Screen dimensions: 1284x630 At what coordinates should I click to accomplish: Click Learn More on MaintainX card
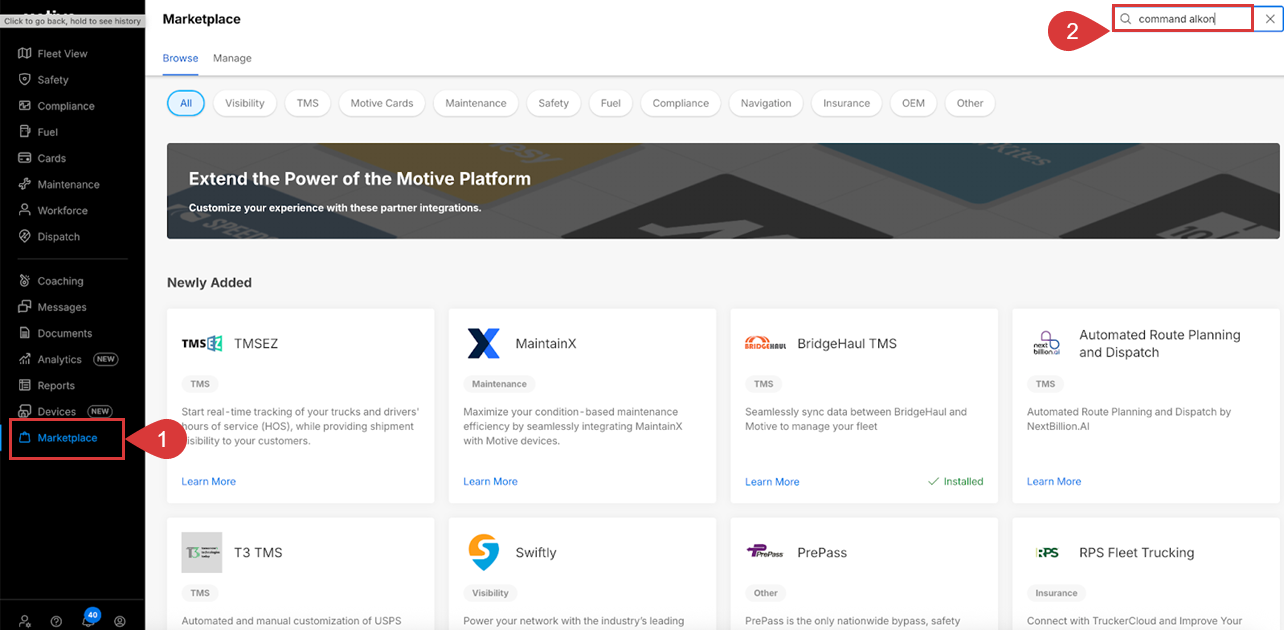point(490,481)
